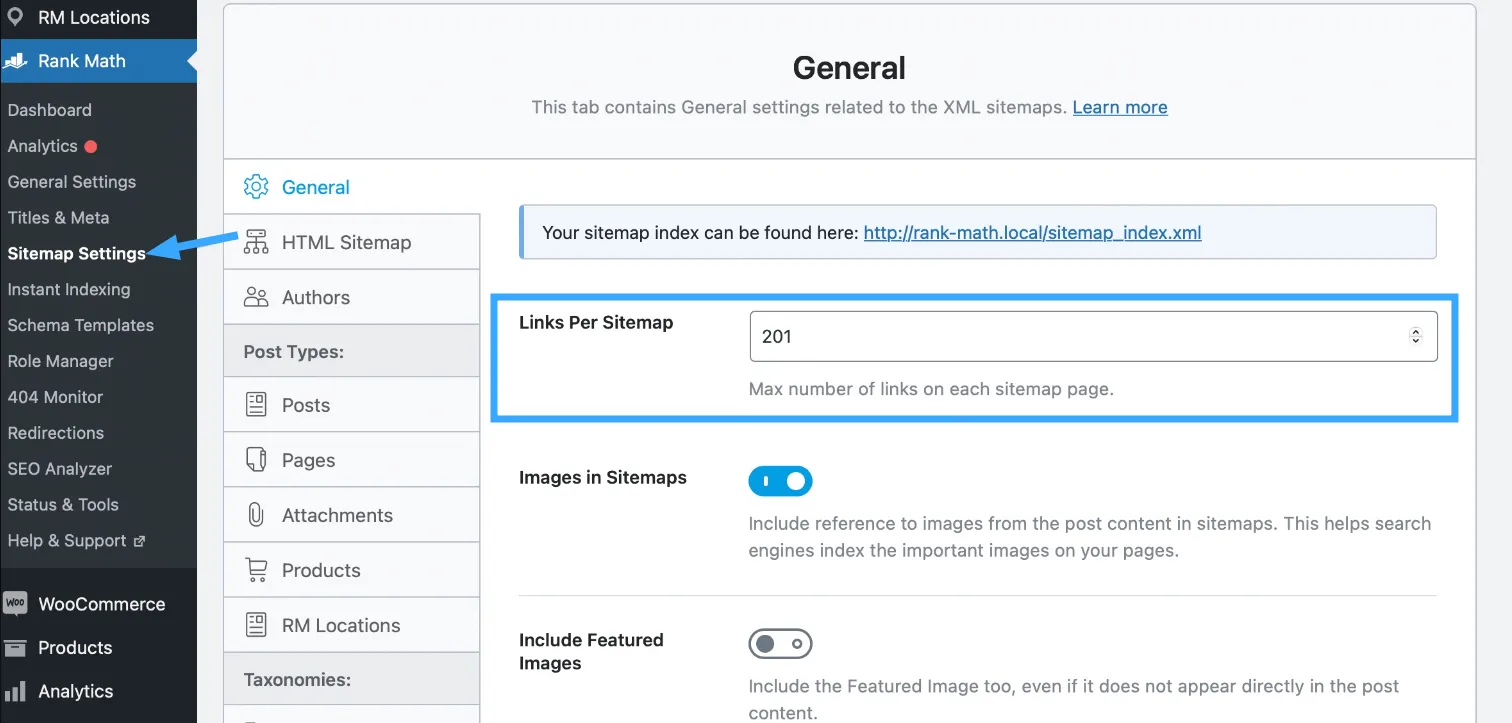Screen dimensions: 1512x723
Task: Click the increment arrow on Links Per Sitemap
Action: click(x=1415, y=331)
